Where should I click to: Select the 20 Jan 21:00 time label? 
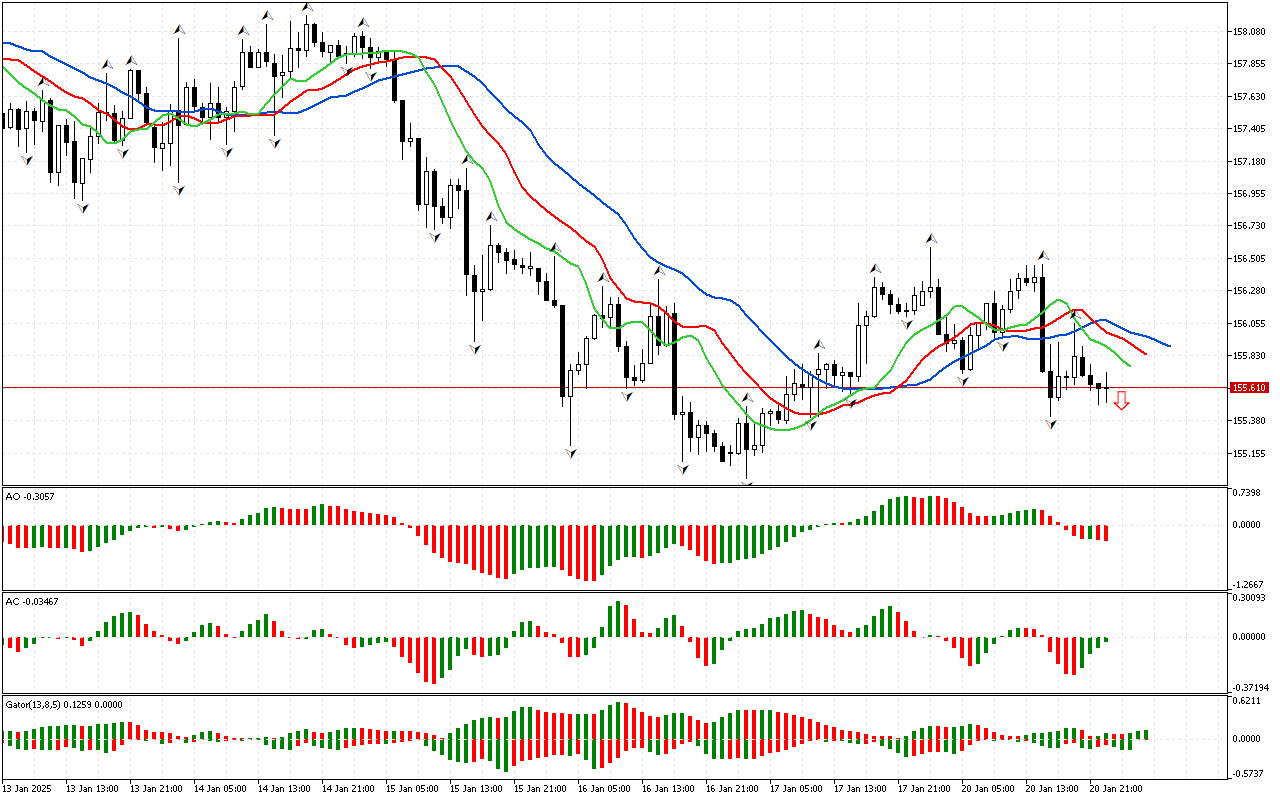click(x=1116, y=789)
